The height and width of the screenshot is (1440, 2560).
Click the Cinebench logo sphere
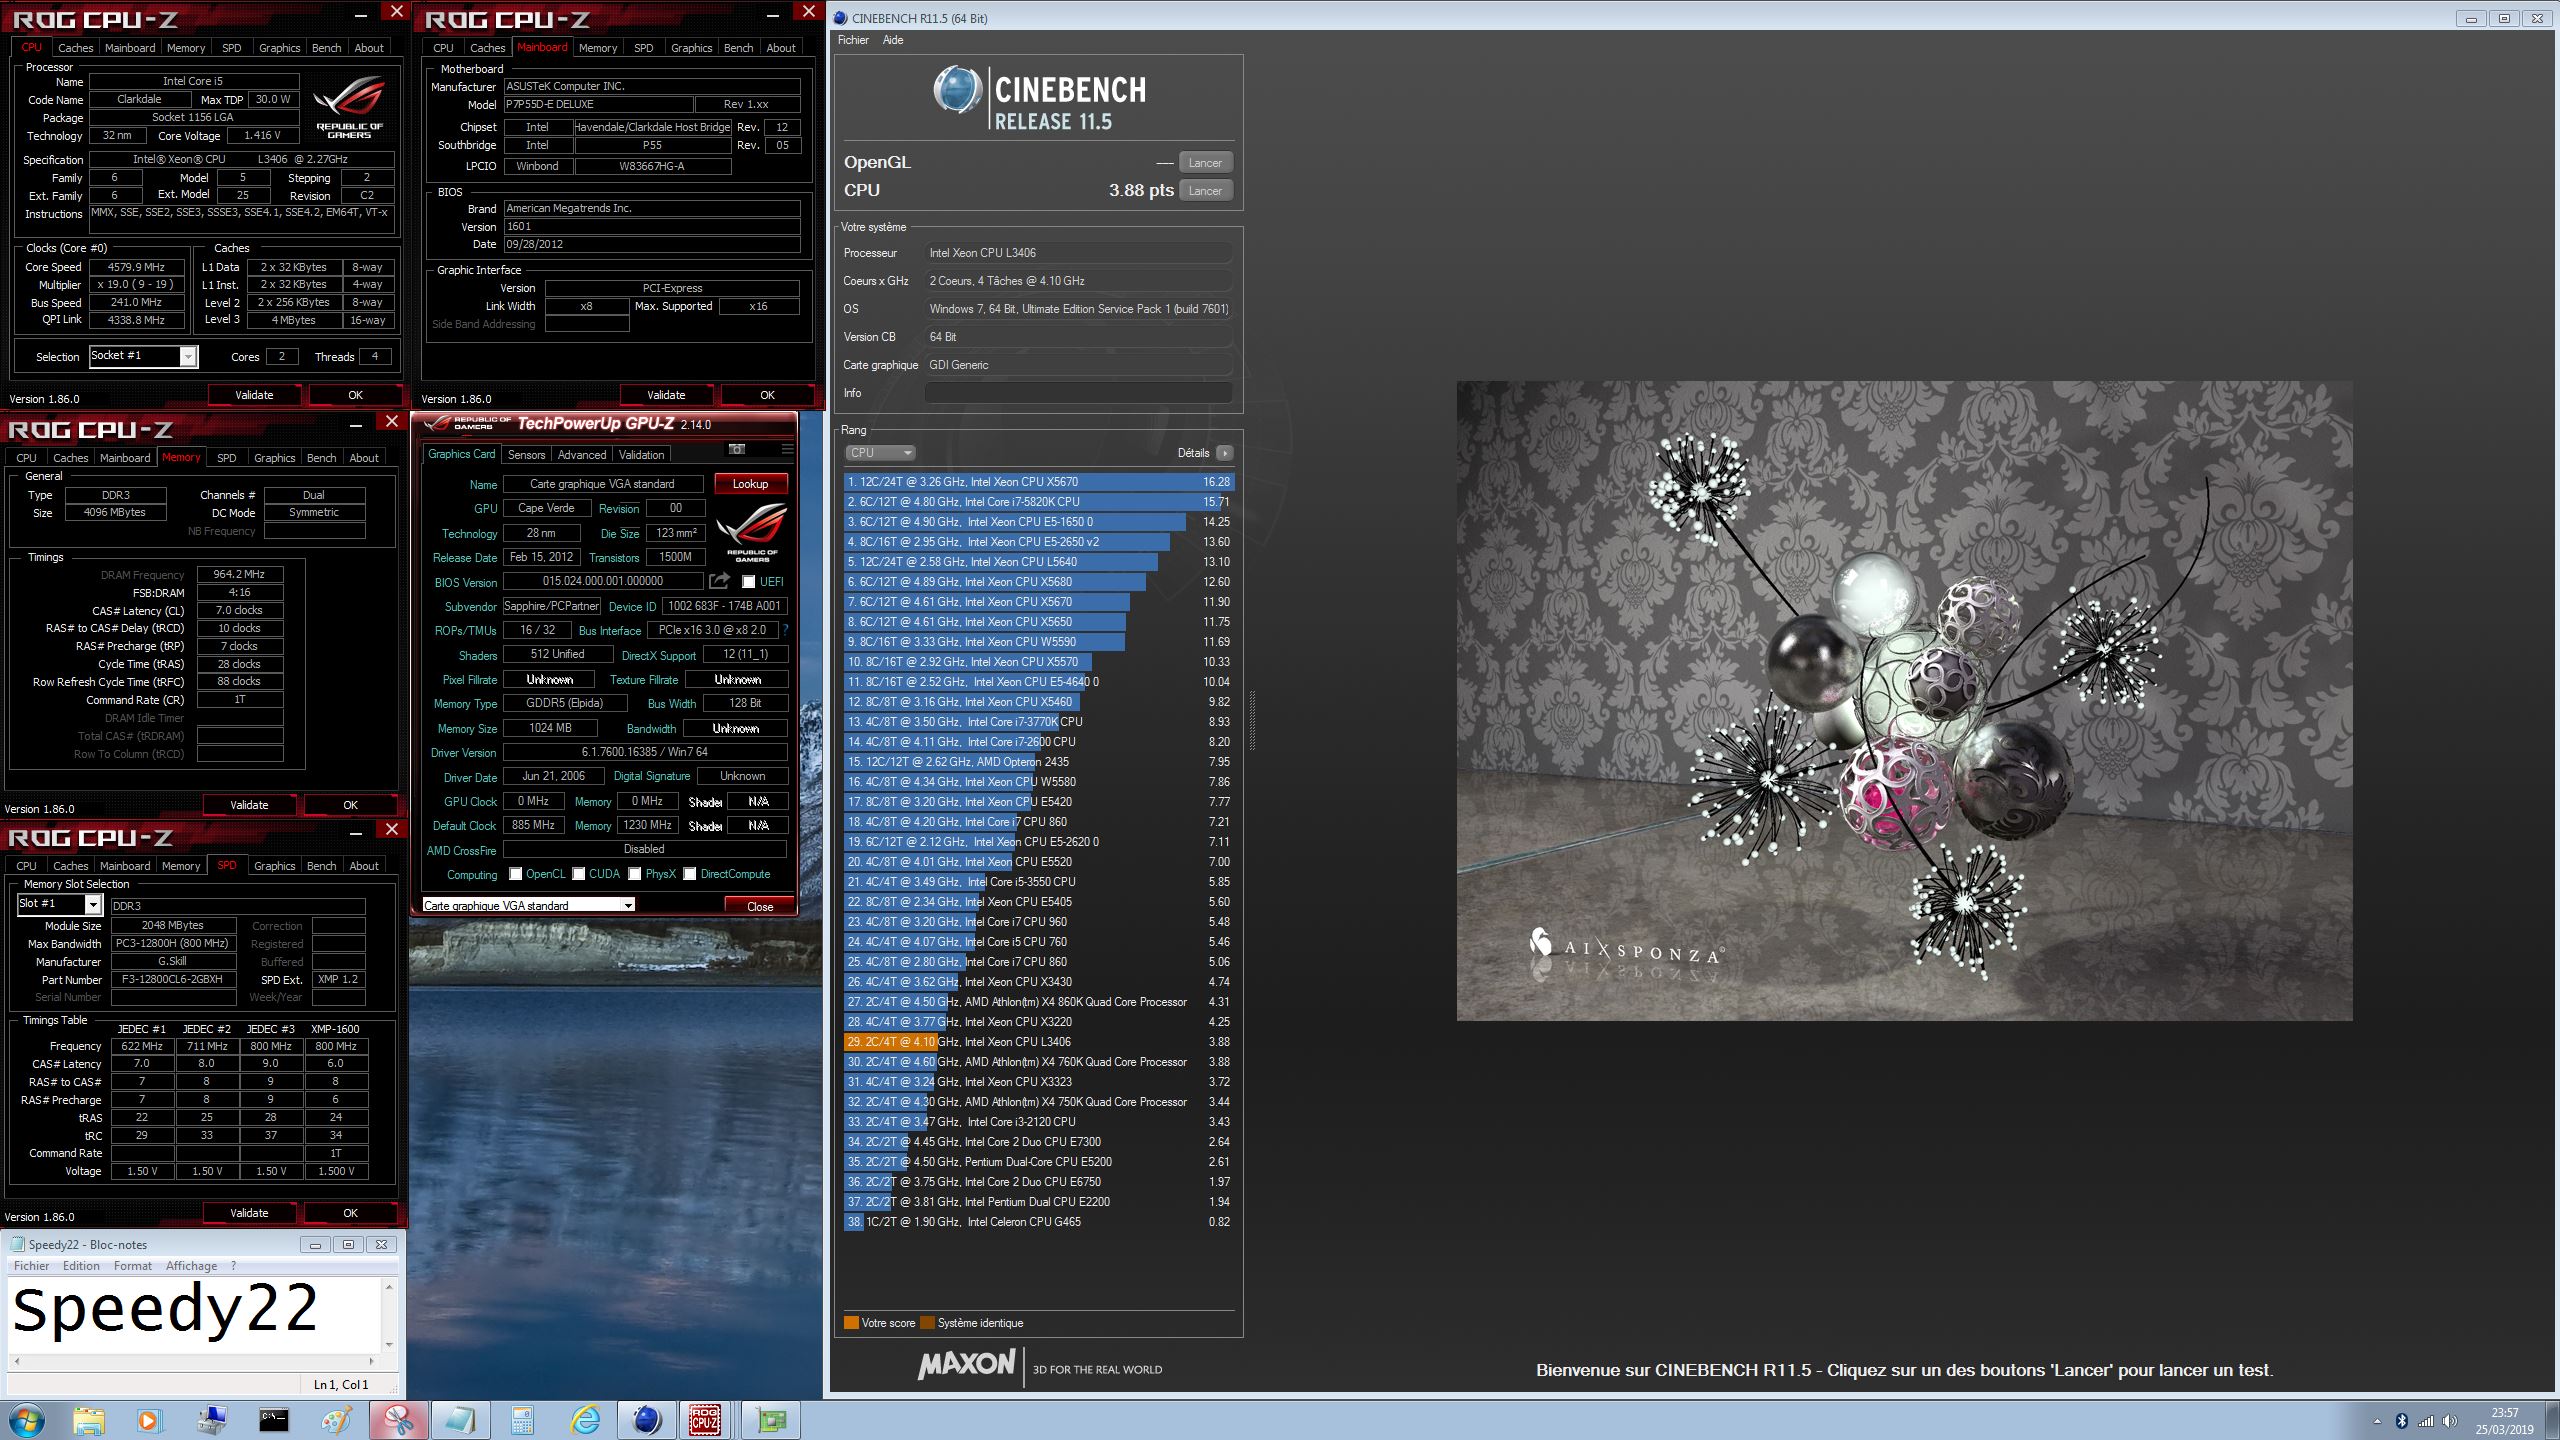(957, 90)
